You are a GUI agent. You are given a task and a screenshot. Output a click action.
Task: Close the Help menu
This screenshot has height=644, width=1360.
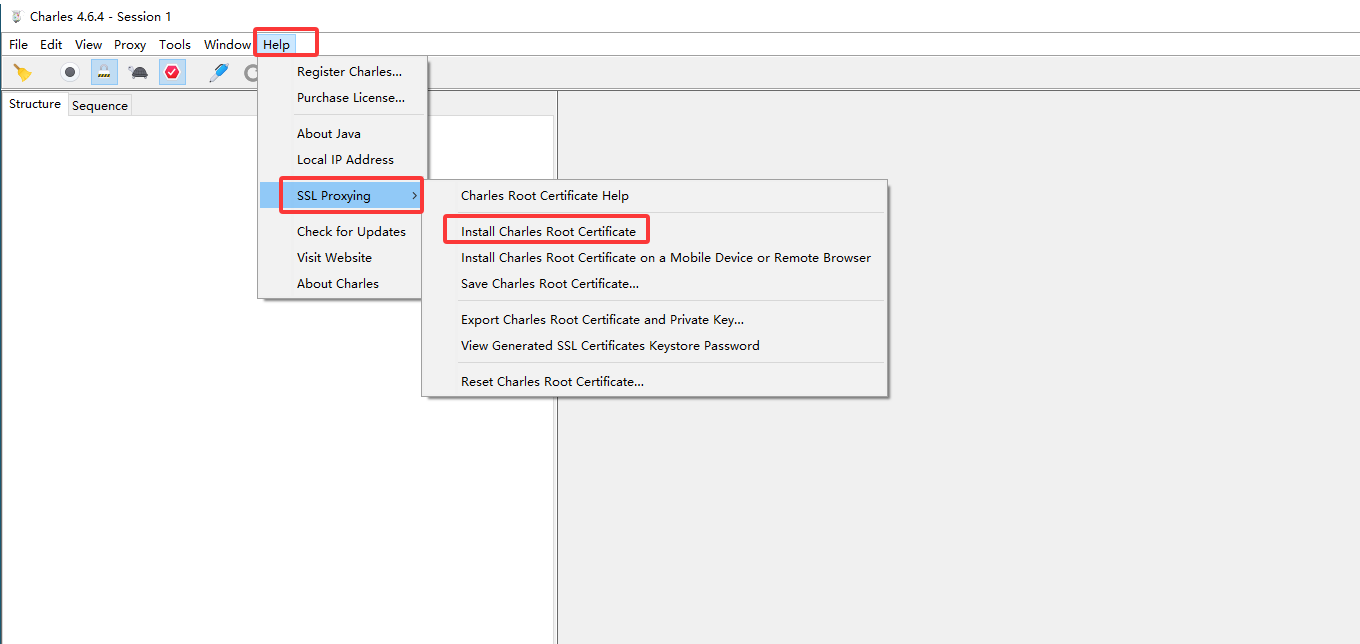277,45
